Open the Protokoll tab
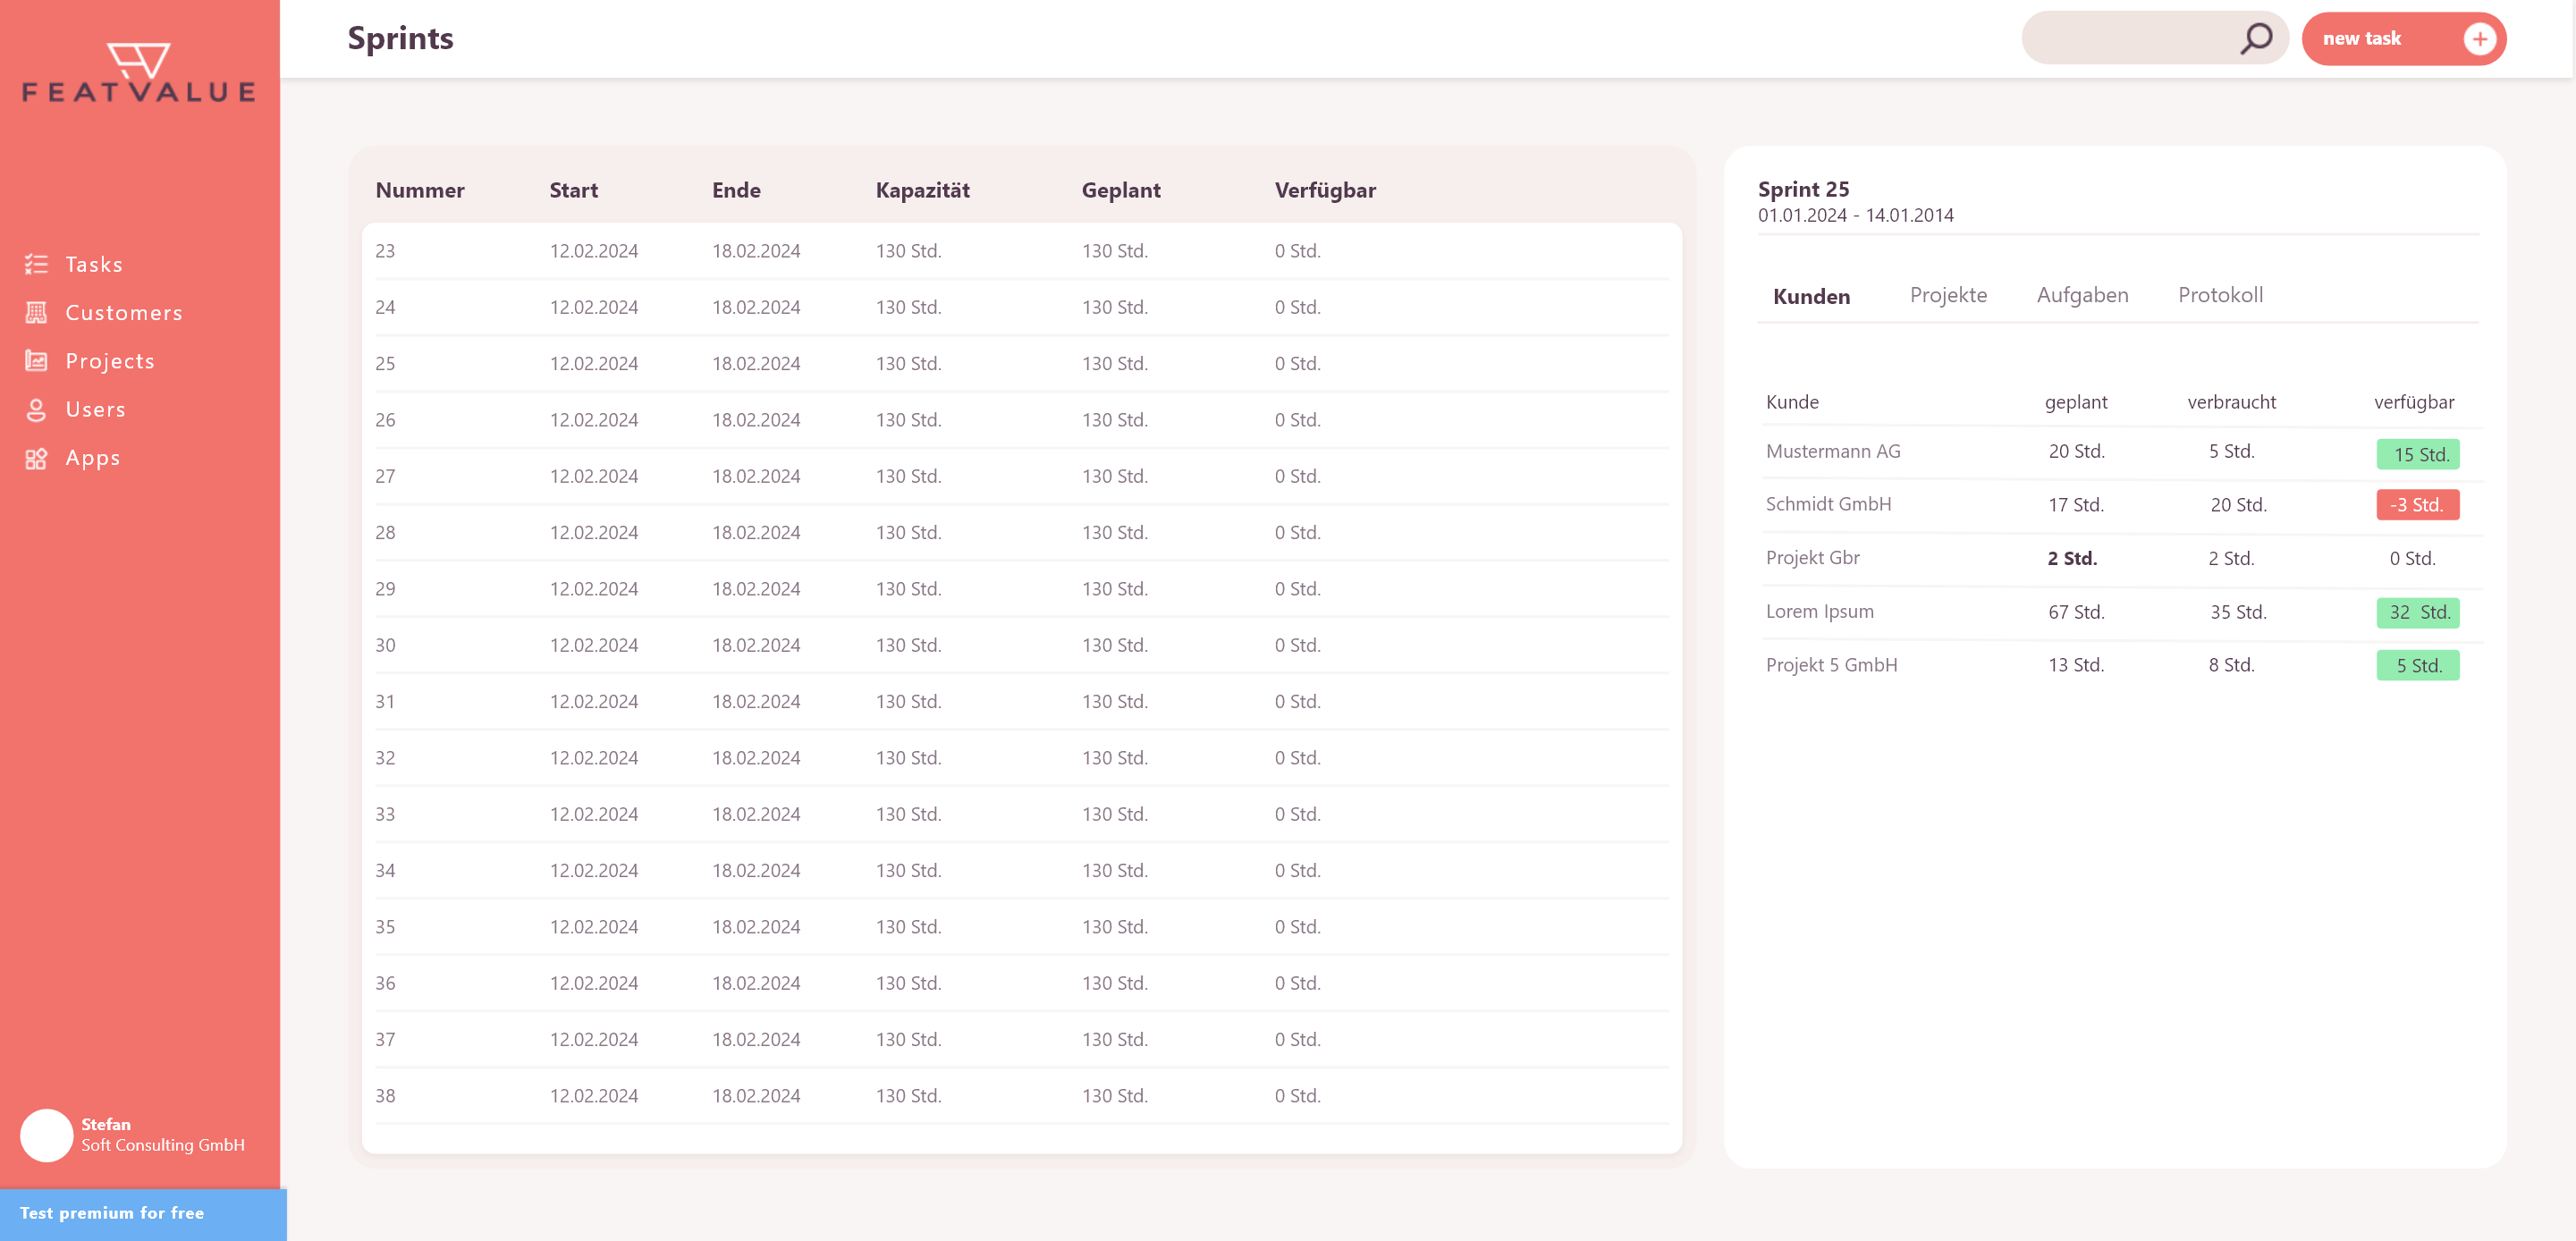The height and width of the screenshot is (1241, 2576). [x=2220, y=295]
